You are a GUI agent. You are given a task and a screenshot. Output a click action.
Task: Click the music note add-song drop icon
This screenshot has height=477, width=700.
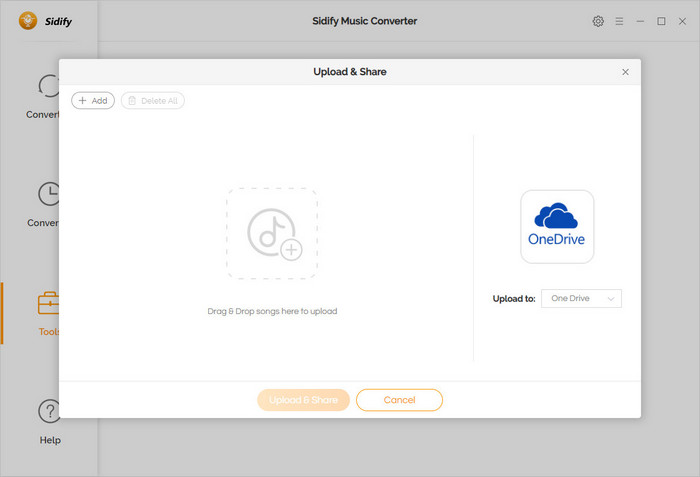(272, 234)
